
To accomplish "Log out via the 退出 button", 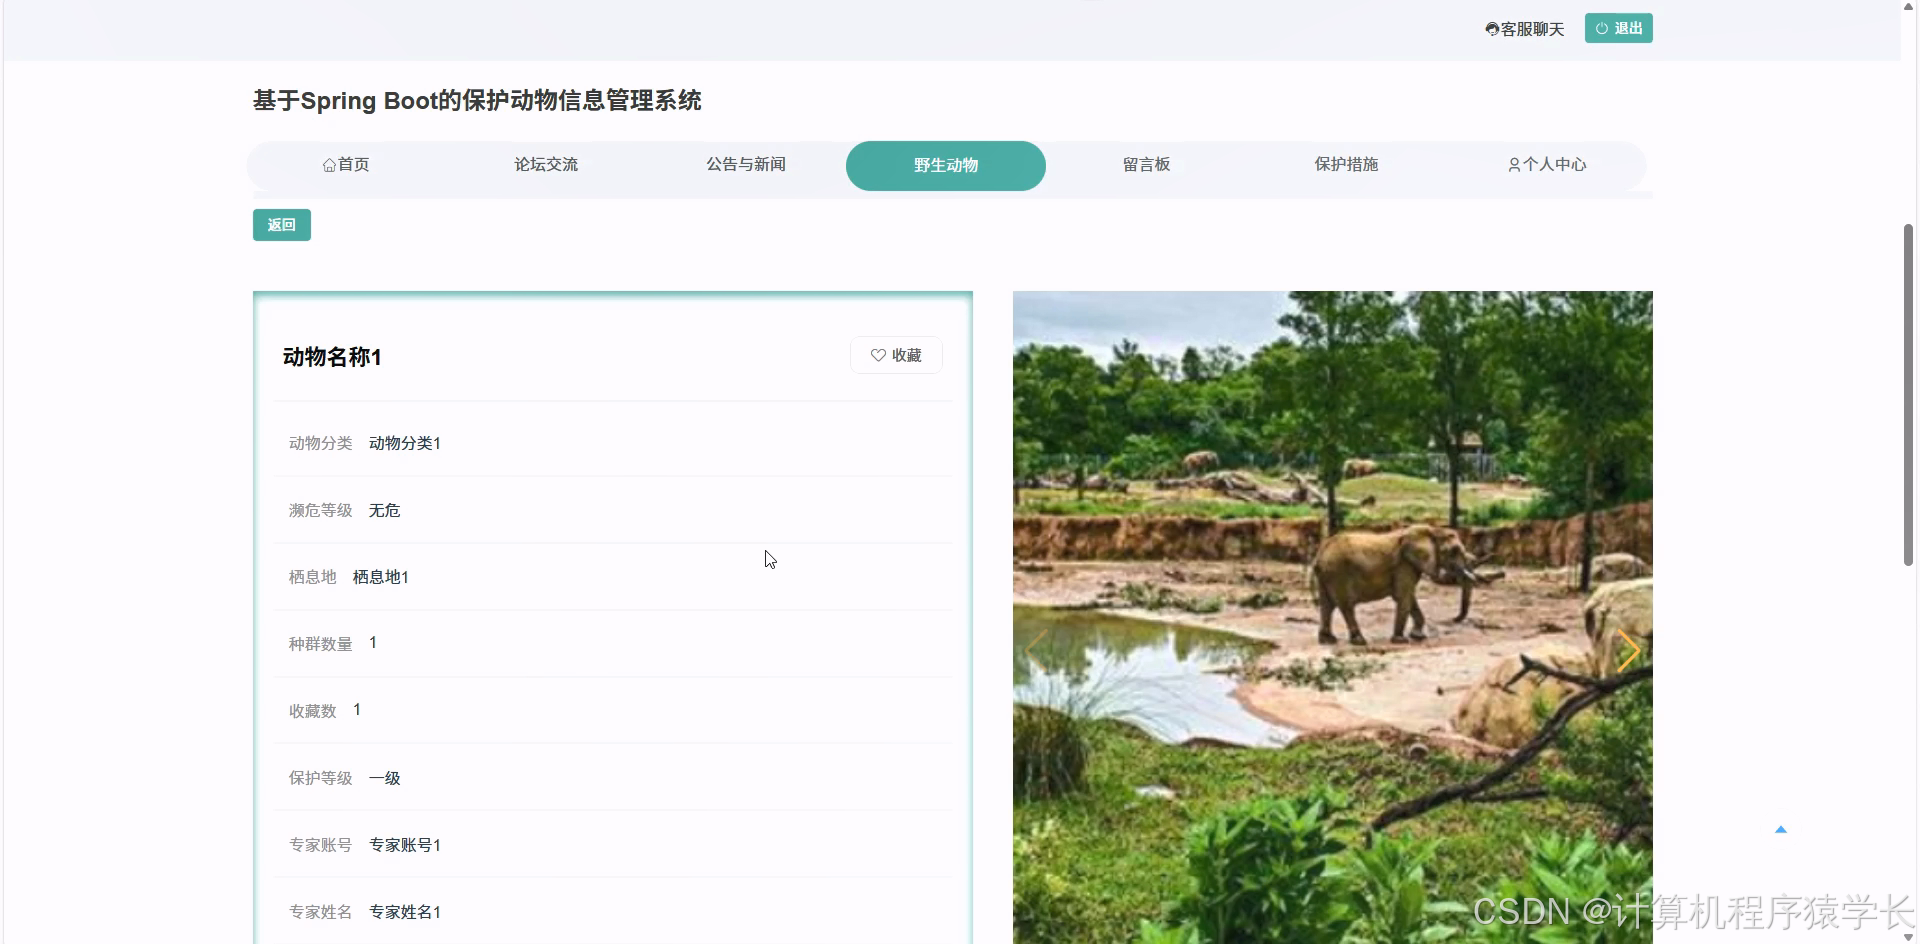I will pos(1618,28).
